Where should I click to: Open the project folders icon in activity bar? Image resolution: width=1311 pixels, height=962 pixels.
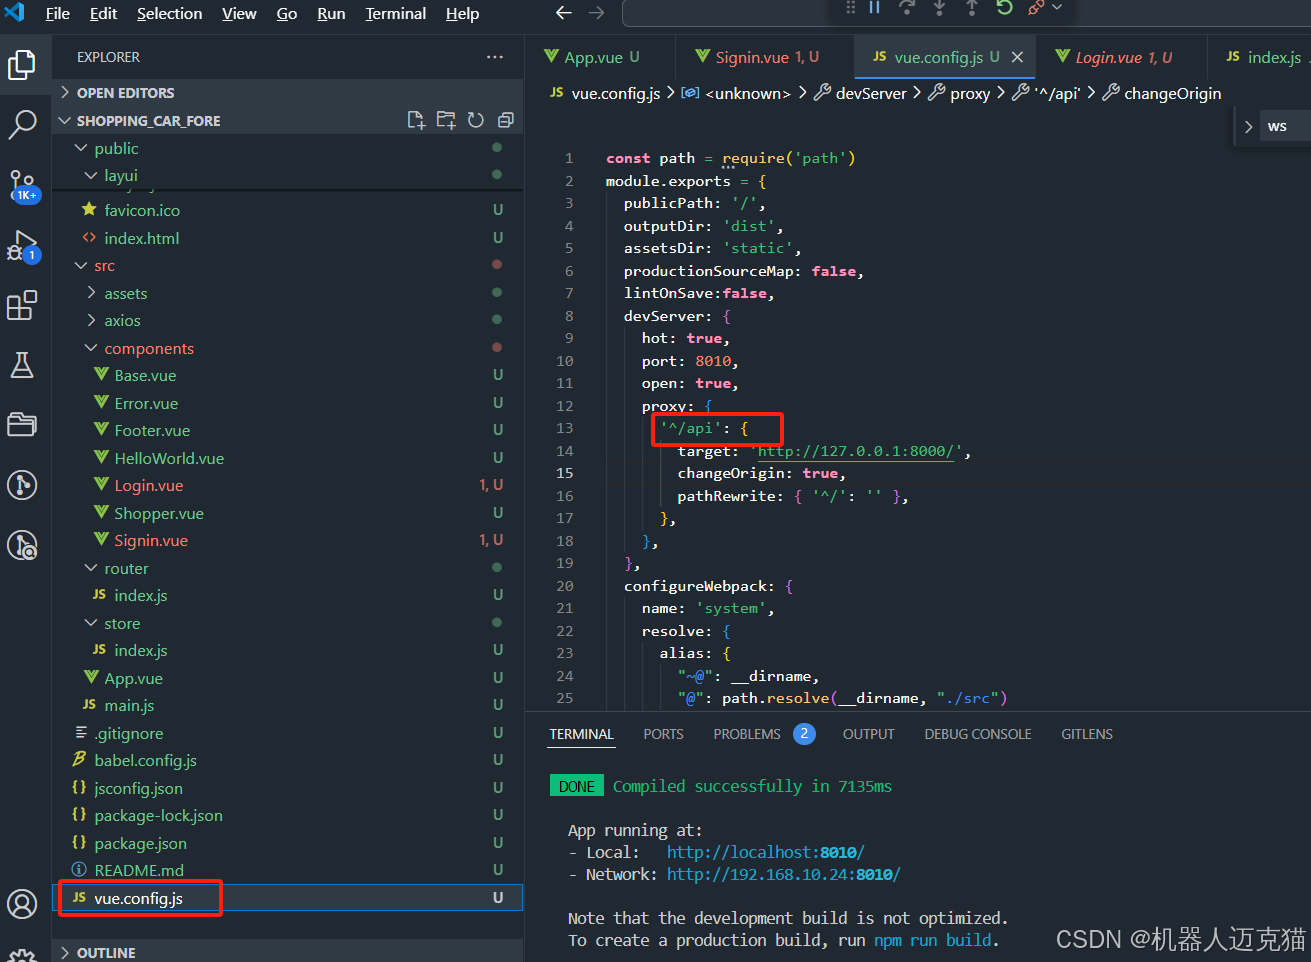tap(22, 424)
